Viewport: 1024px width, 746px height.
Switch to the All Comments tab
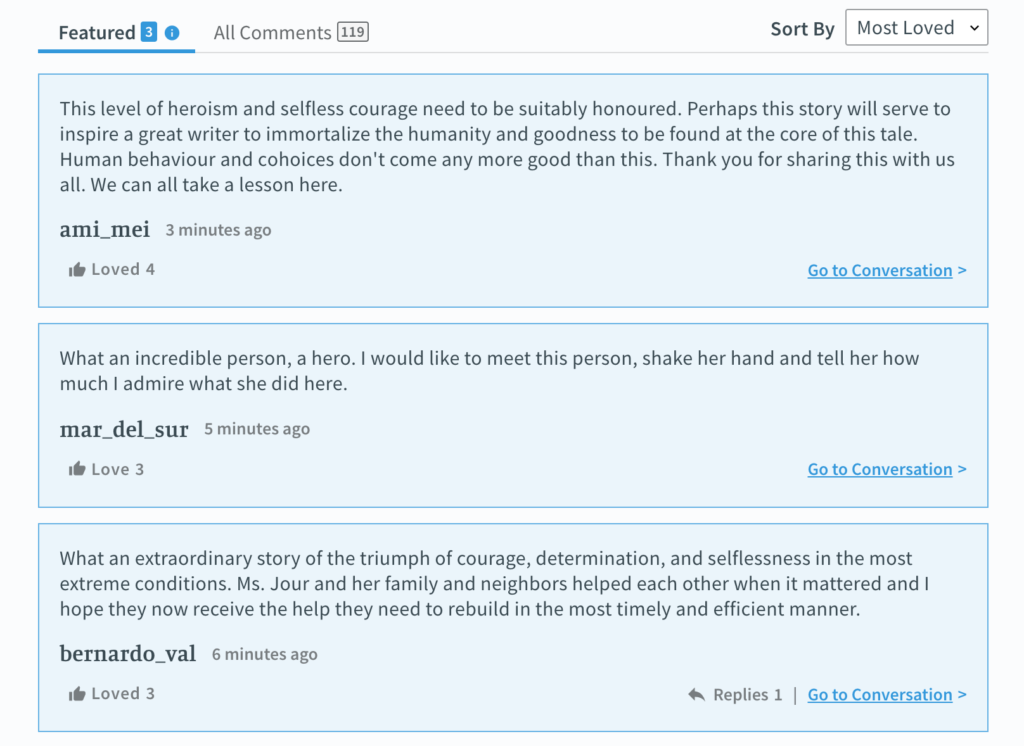pos(291,32)
